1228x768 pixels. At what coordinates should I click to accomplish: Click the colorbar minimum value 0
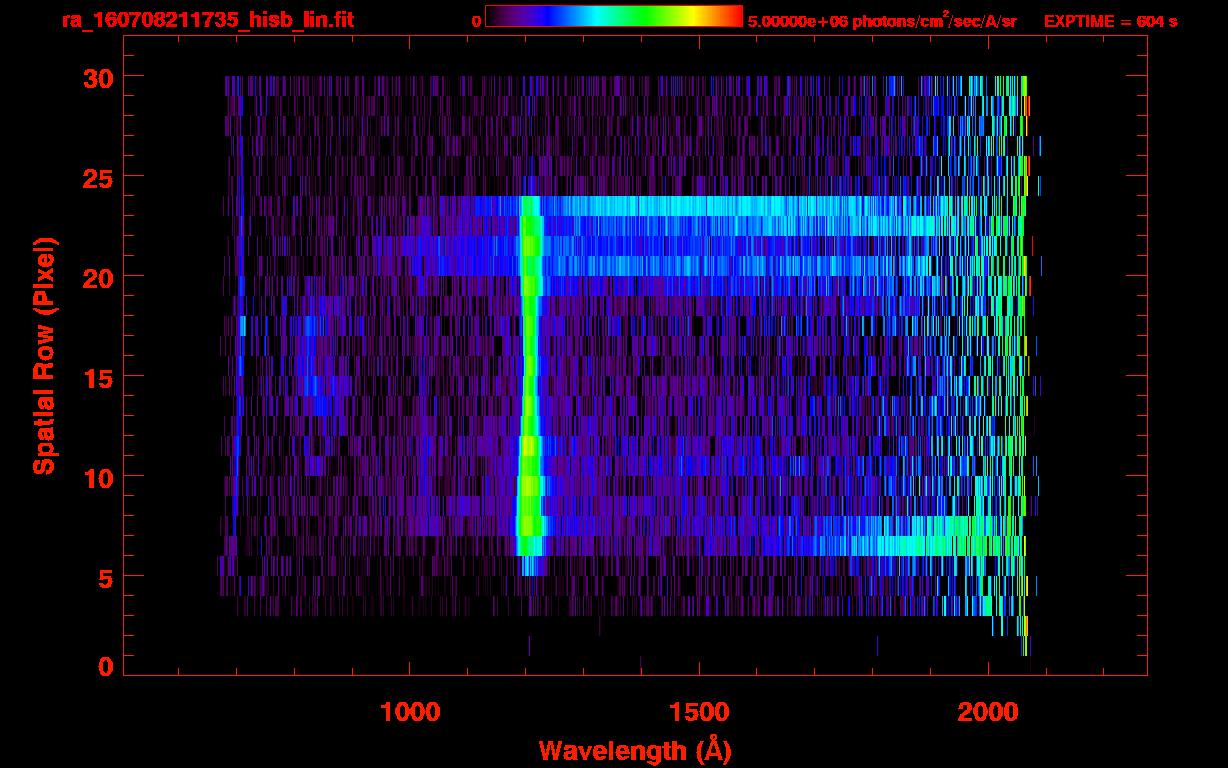pyautogui.click(x=476, y=21)
